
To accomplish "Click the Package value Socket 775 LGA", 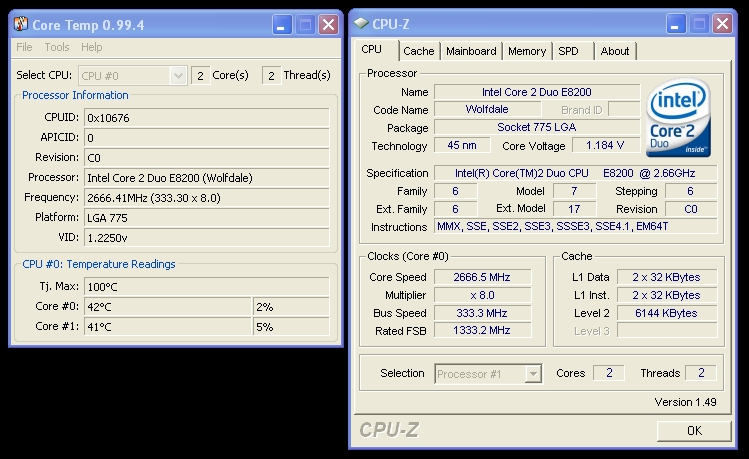I will pos(537,127).
